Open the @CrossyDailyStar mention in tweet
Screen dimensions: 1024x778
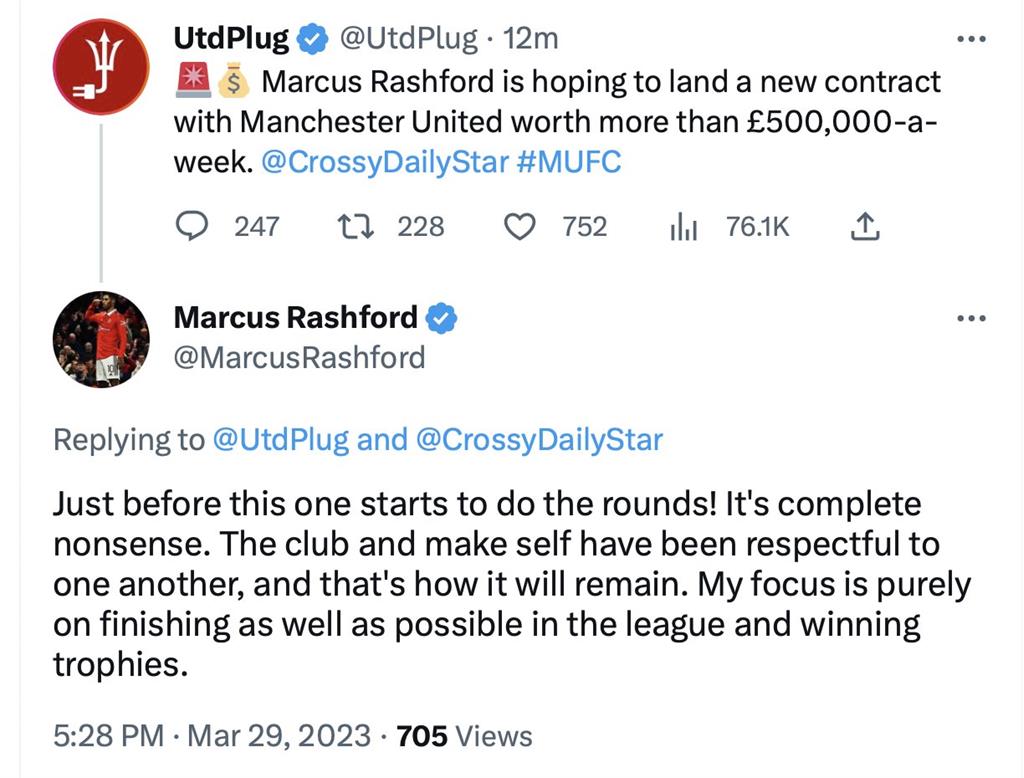pyautogui.click(x=384, y=162)
